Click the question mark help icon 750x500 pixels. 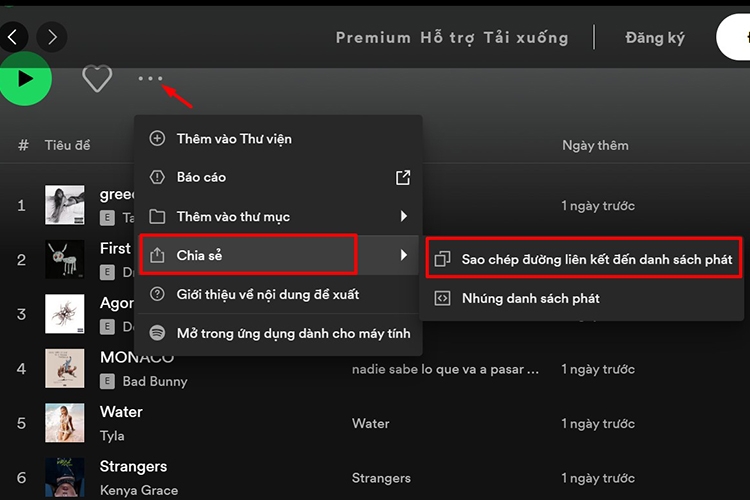click(x=157, y=294)
